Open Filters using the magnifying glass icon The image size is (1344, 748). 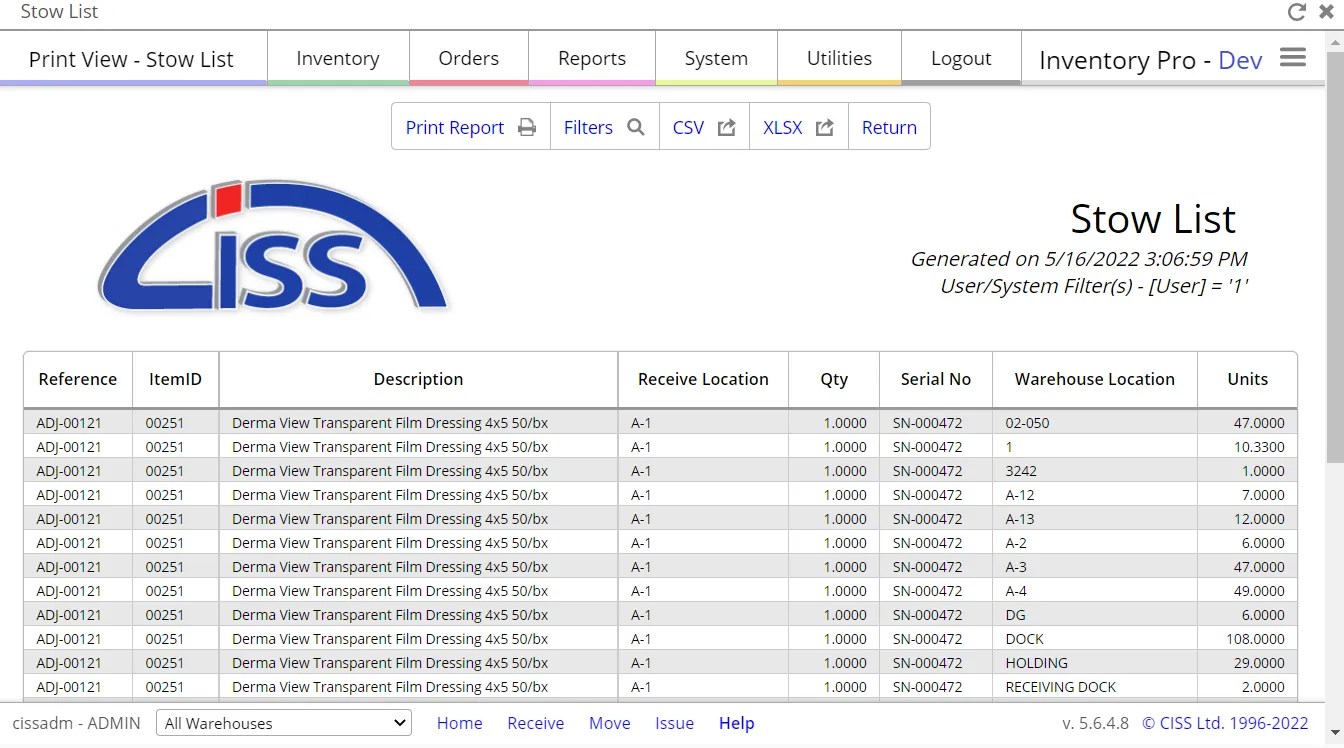pyautogui.click(x=635, y=127)
